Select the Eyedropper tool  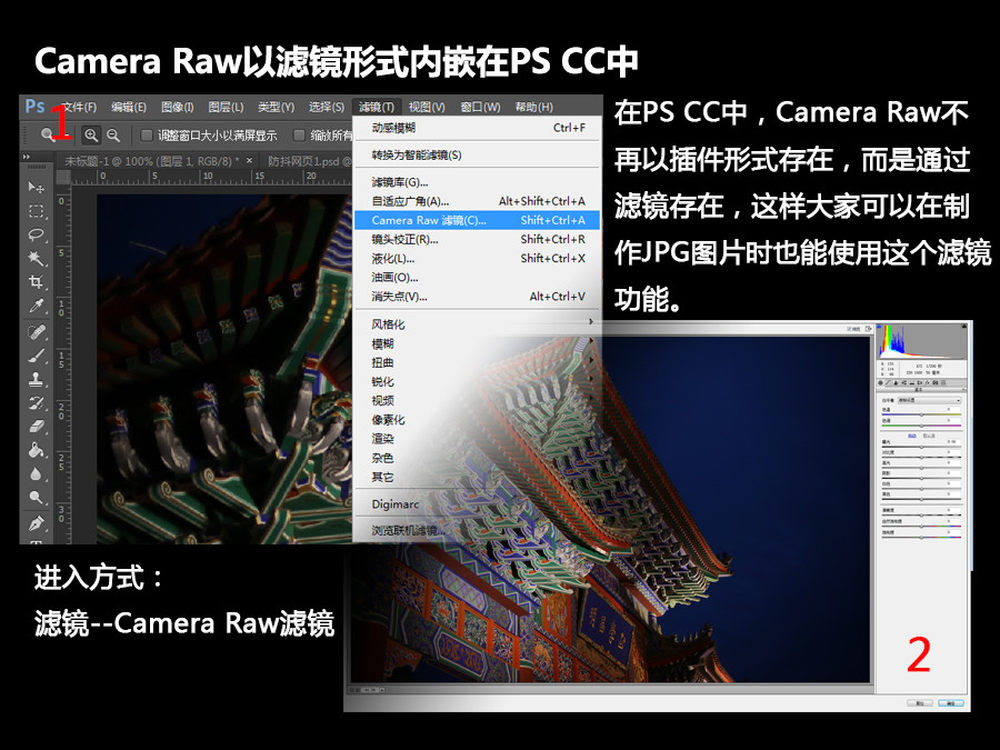pos(36,306)
